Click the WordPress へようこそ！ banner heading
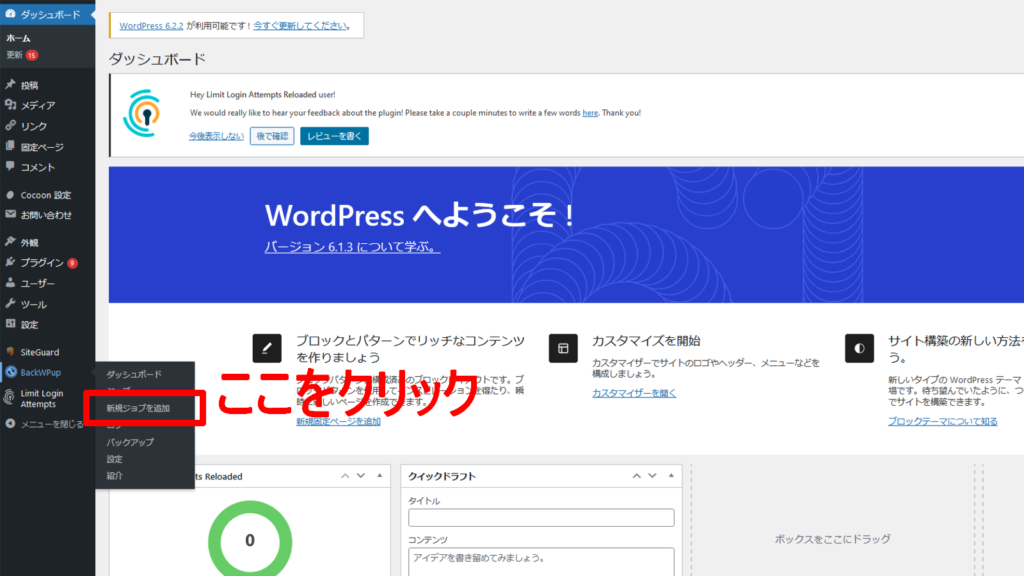This screenshot has height=576, width=1024. (419, 215)
